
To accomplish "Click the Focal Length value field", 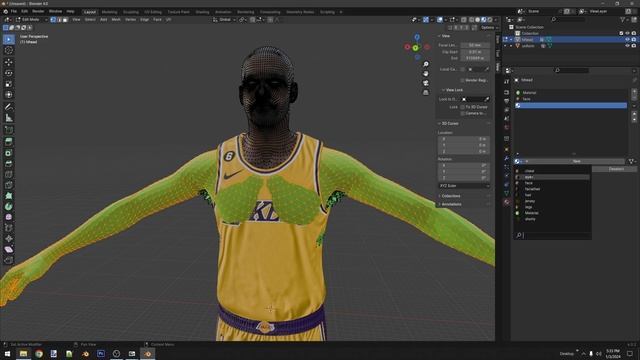I will [475, 45].
